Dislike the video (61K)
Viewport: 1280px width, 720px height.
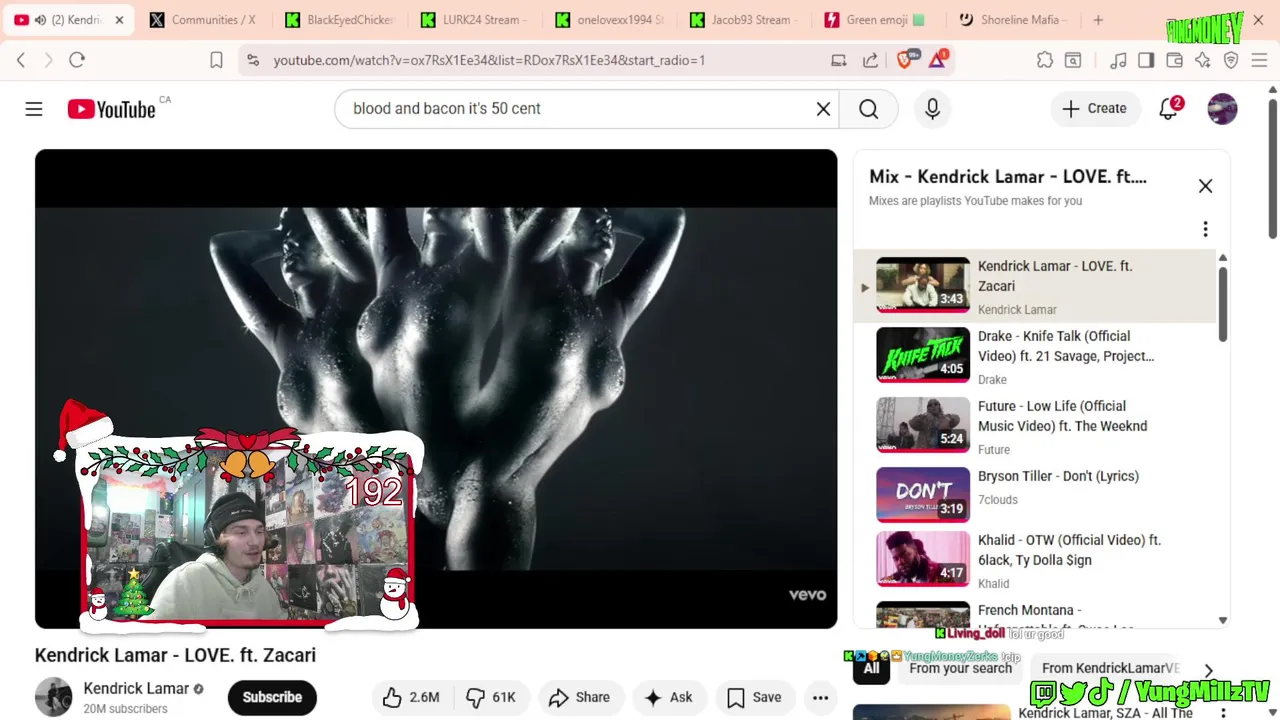pyautogui.click(x=491, y=697)
